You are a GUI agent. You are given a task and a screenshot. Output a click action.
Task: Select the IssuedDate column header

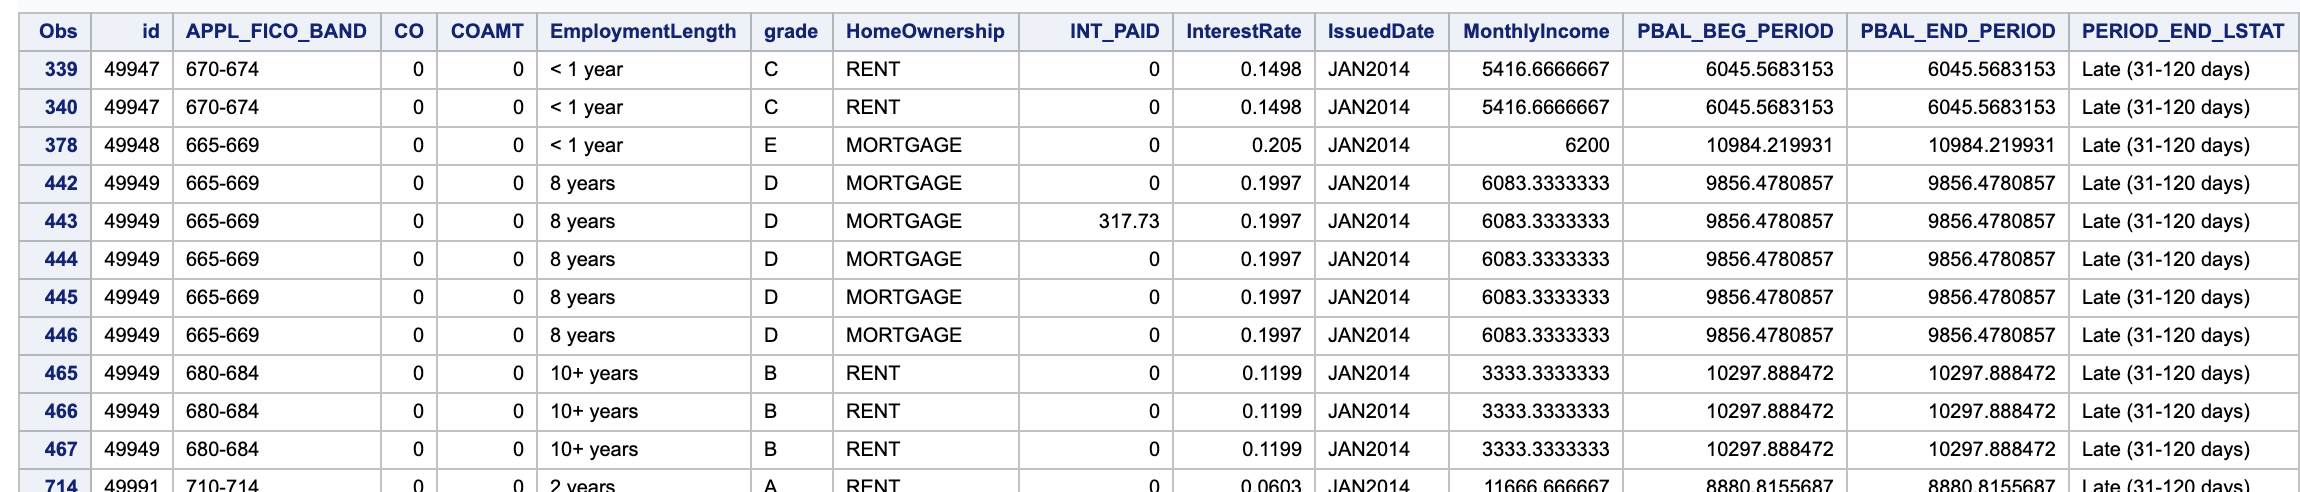pos(1380,31)
